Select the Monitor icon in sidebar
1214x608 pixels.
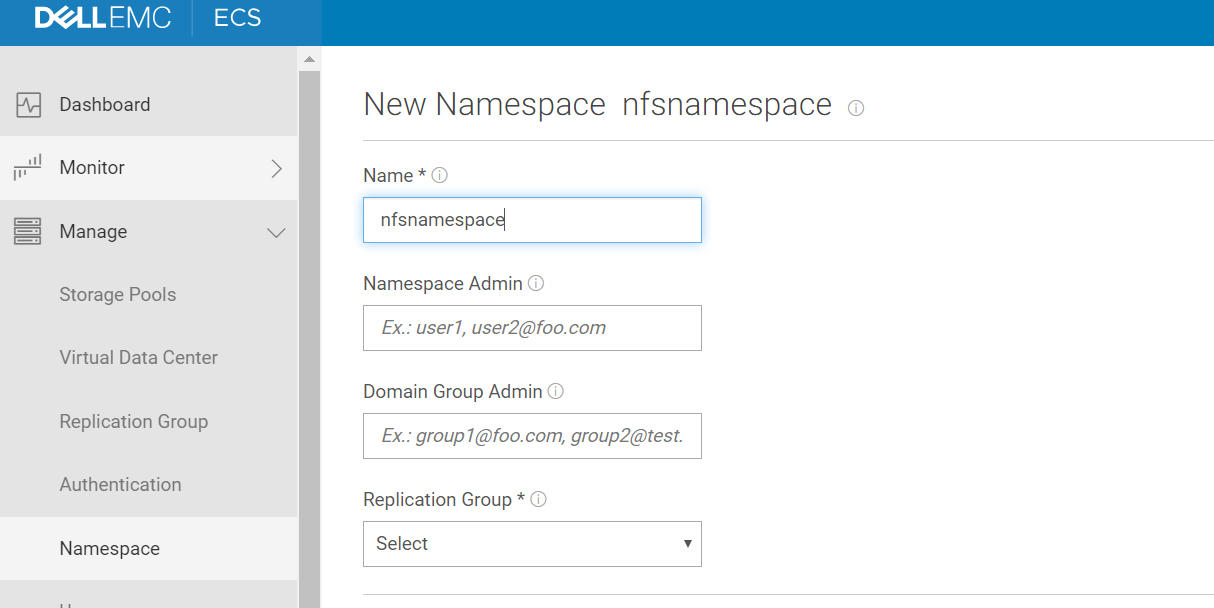point(27,167)
